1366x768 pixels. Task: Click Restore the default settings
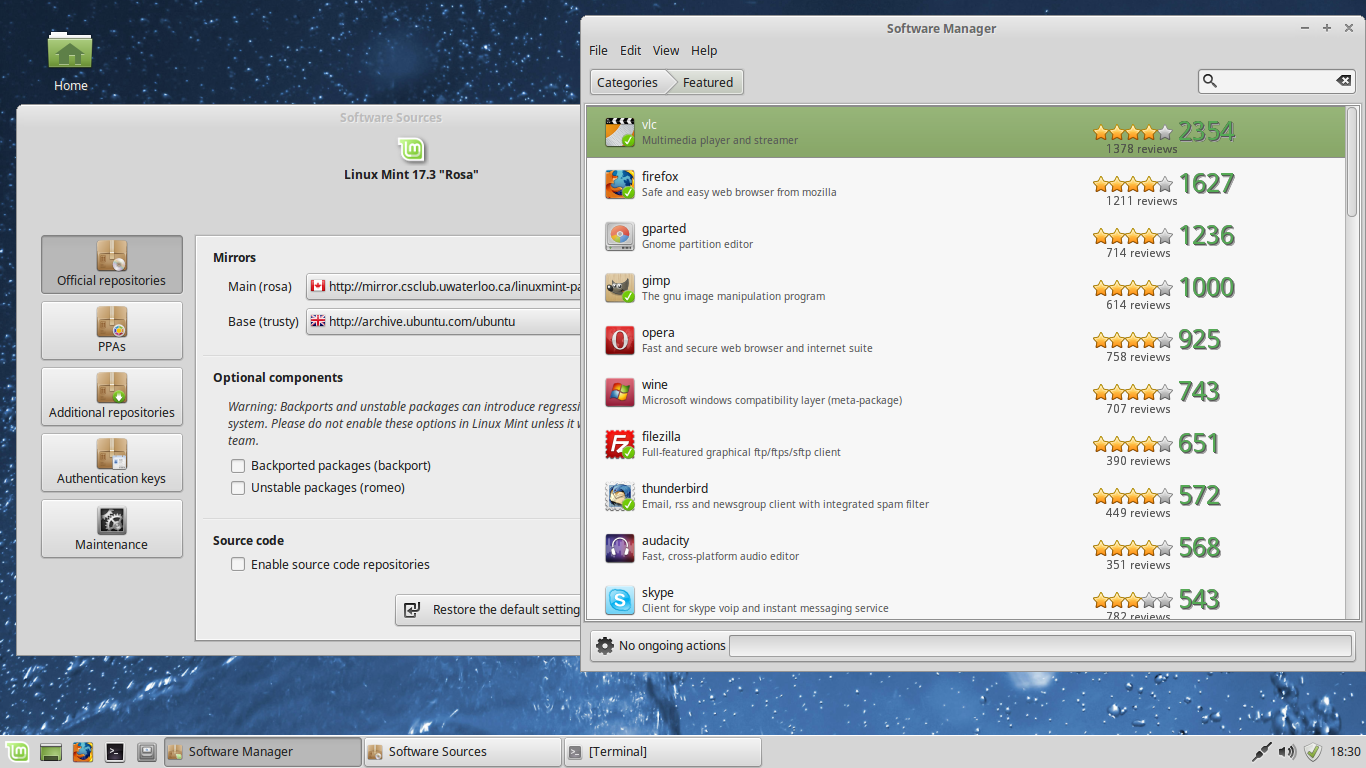pyautogui.click(x=488, y=610)
